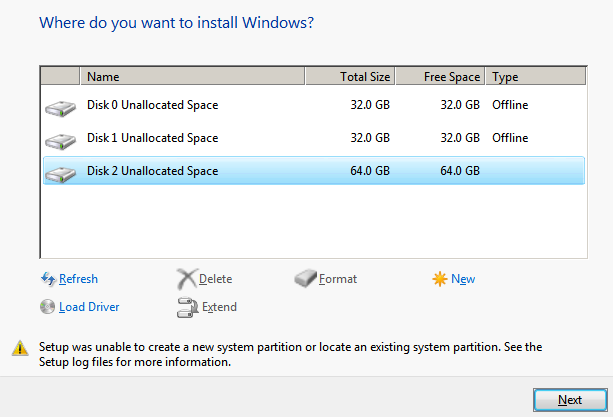Click the Extend link
Screen dimensions: 613x417
pos(219,307)
